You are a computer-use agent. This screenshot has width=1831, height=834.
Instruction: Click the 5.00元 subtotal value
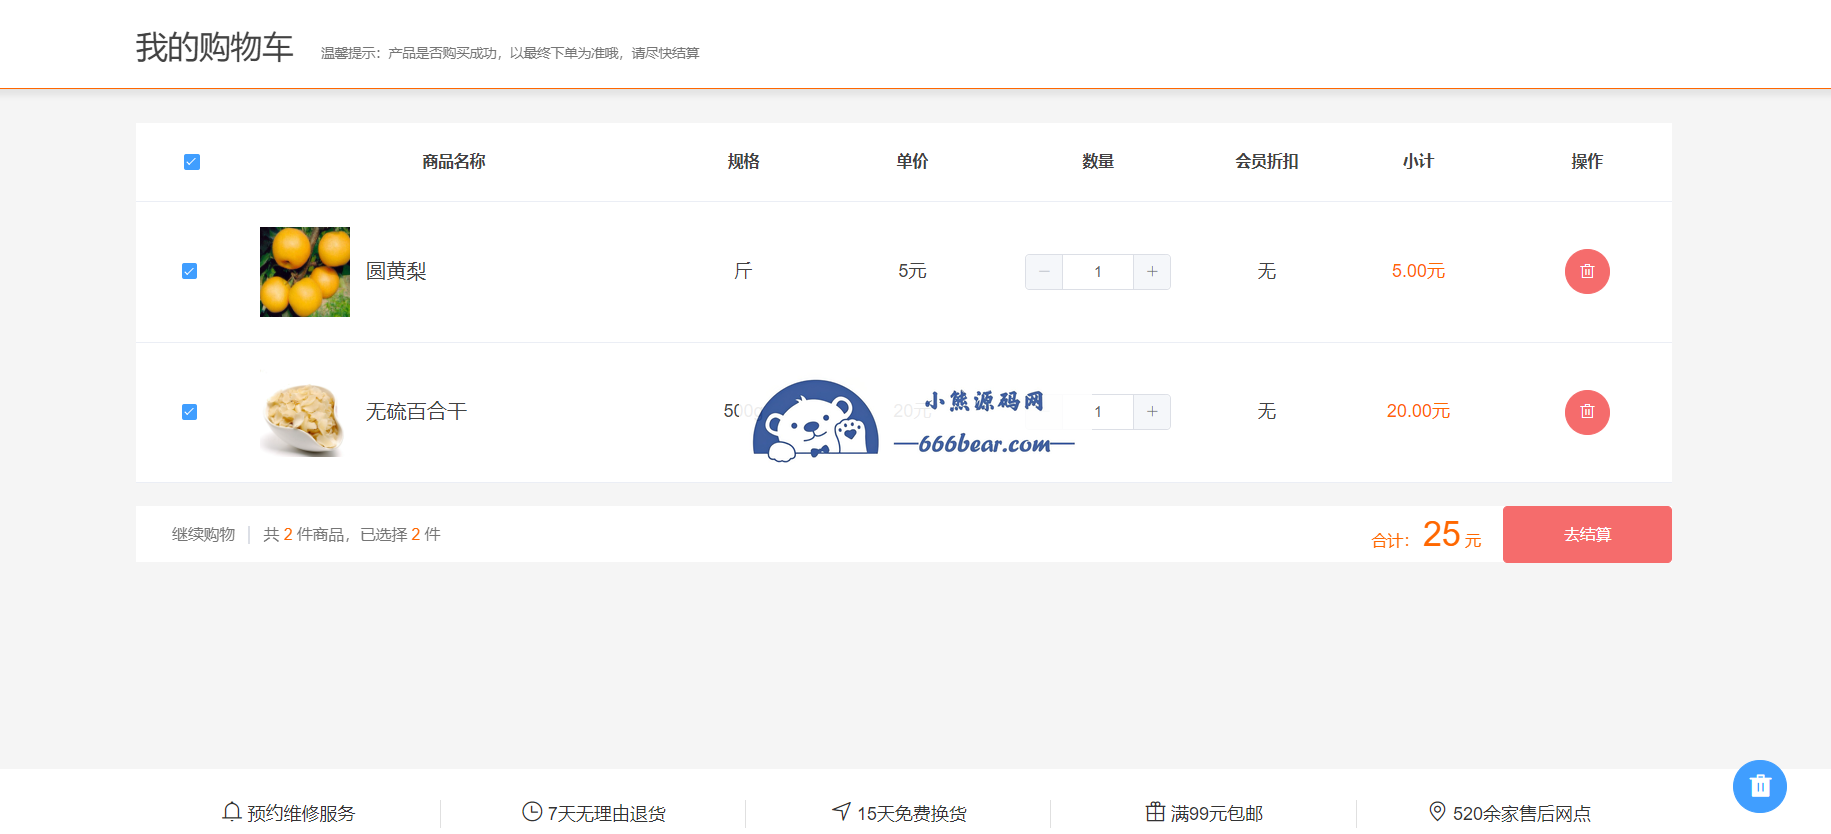tap(1418, 271)
